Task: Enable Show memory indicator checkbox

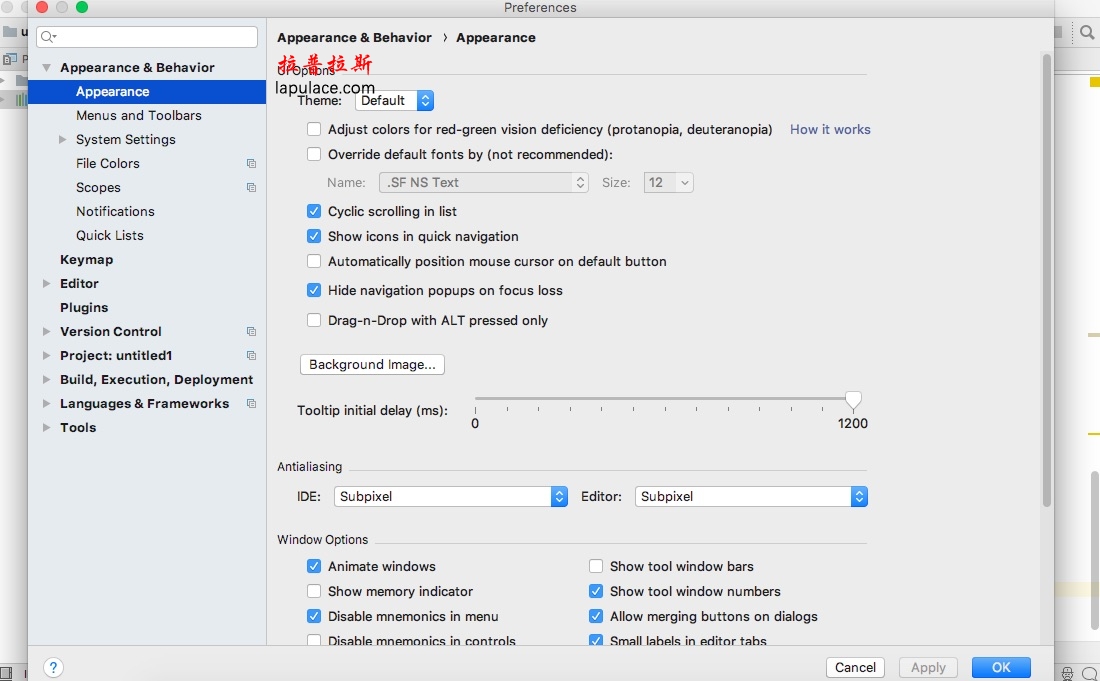Action: tap(314, 591)
